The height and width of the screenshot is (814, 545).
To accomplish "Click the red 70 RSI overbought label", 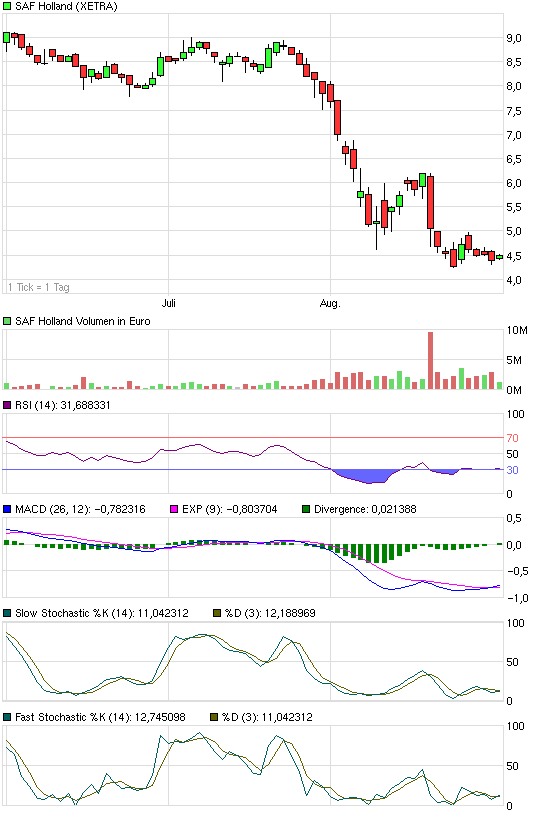I will 512,438.
